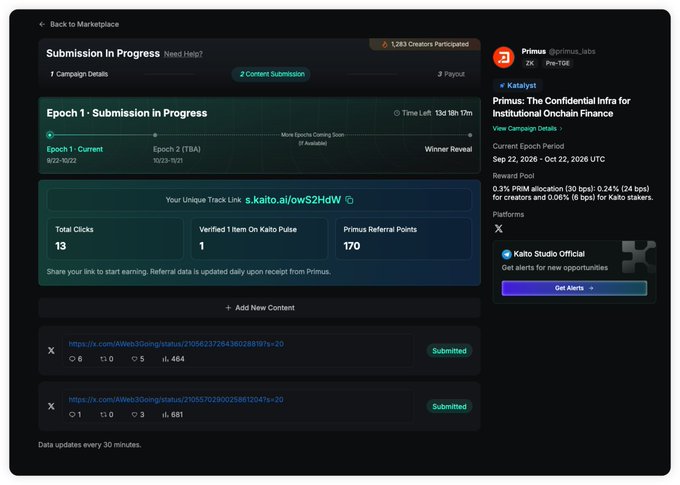Open View Campaign Details link
This screenshot has height=485, width=680.
tap(527, 129)
